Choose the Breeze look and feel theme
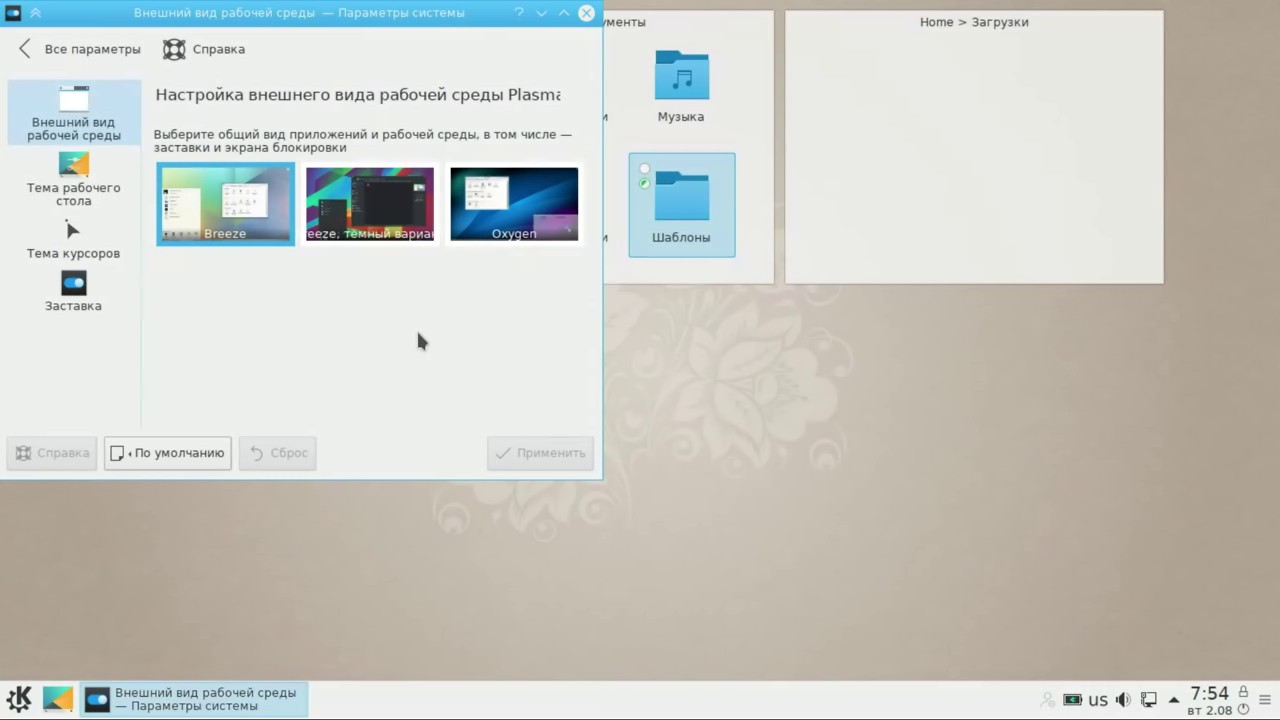This screenshot has width=1280, height=720. (x=225, y=204)
